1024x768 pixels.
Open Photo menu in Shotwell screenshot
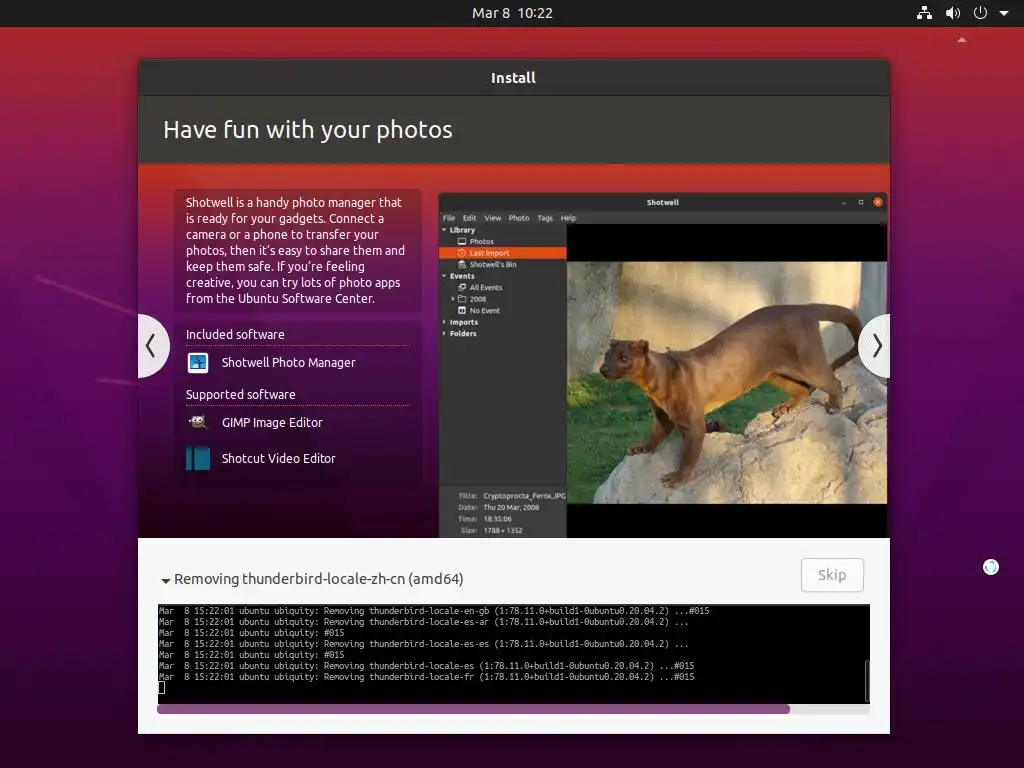[519, 218]
